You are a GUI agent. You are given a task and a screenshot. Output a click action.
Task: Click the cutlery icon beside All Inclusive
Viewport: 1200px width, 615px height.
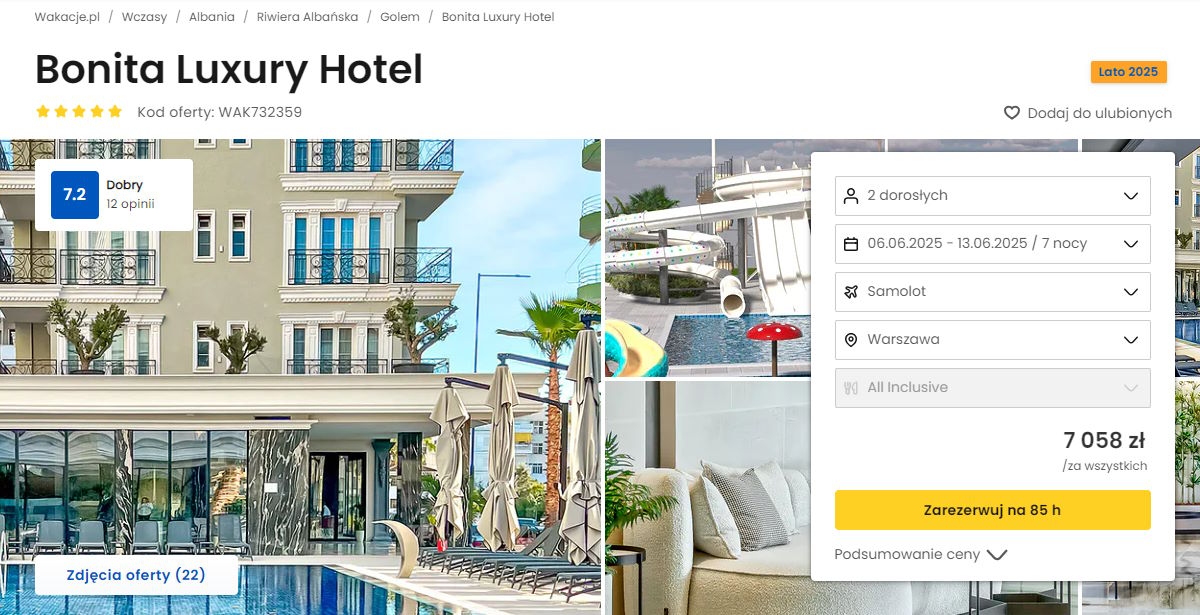[x=851, y=388]
